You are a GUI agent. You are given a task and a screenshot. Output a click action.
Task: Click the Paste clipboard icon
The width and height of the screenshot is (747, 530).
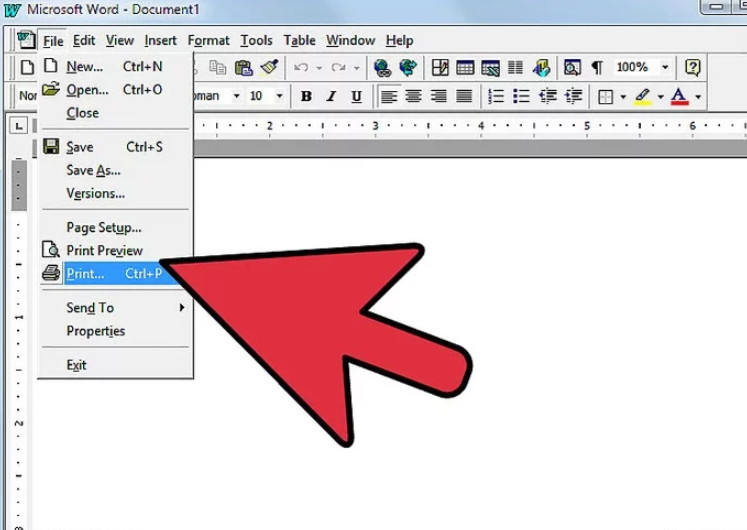pos(243,67)
